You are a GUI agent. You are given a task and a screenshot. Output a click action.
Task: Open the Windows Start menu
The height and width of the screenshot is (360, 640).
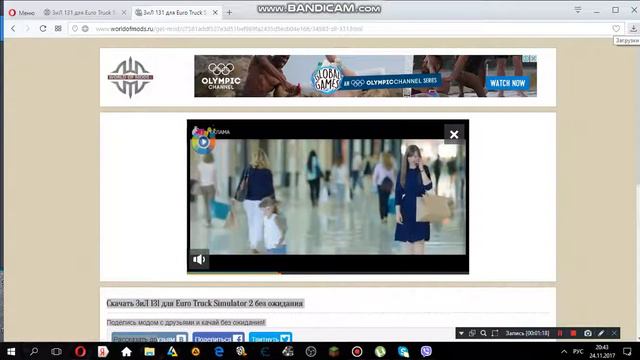coord(11,351)
